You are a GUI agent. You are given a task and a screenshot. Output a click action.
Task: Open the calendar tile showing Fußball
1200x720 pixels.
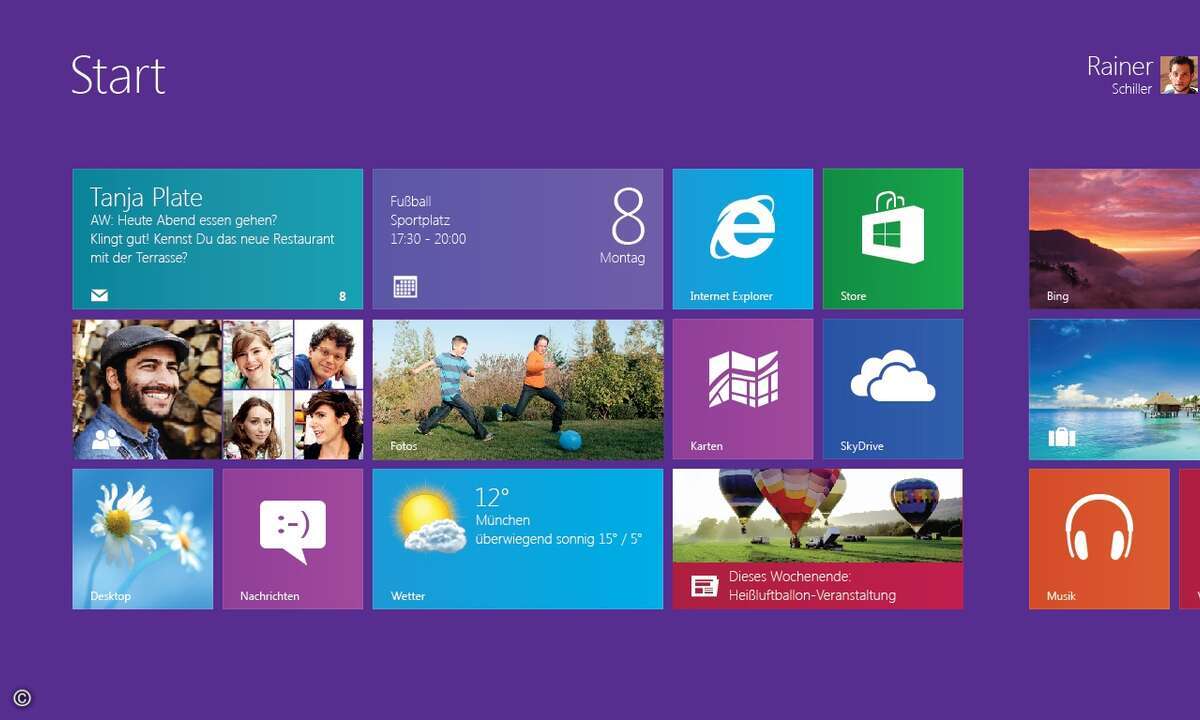pos(518,239)
